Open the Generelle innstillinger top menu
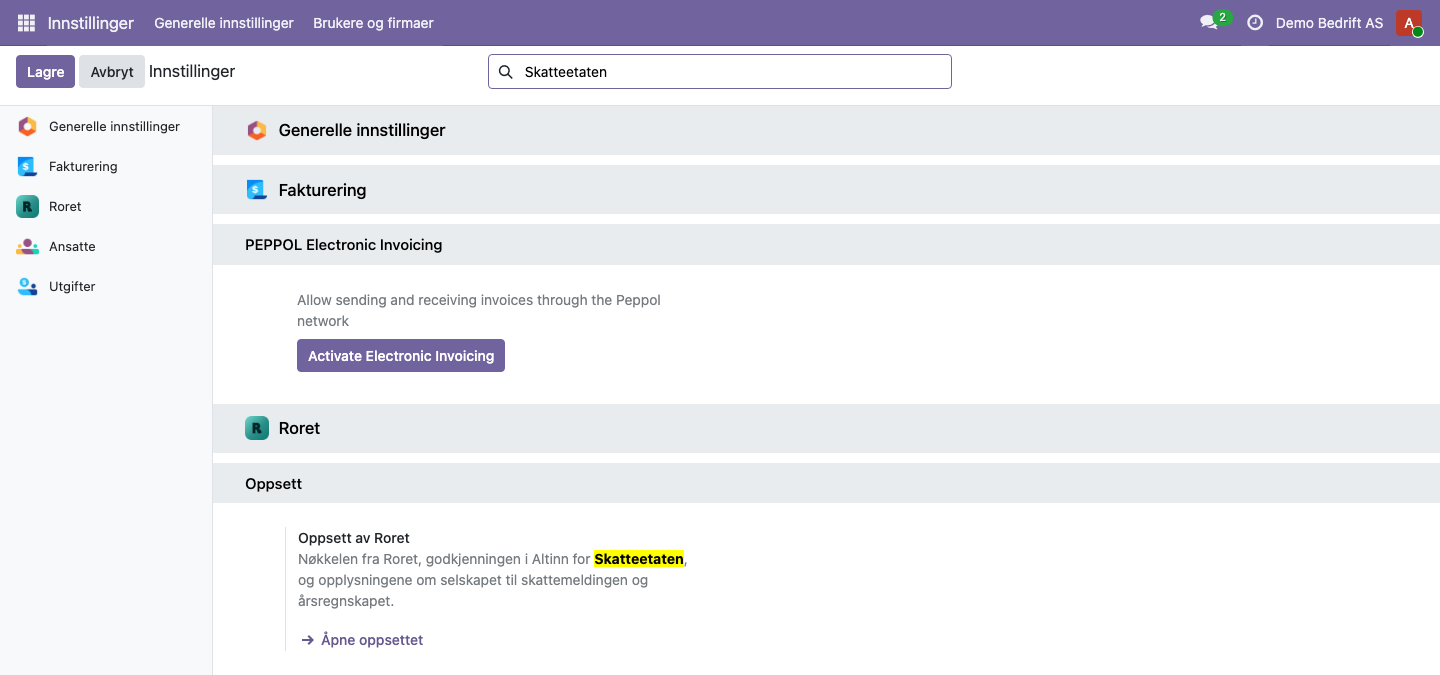Image resolution: width=1440 pixels, height=675 pixels. (x=224, y=23)
